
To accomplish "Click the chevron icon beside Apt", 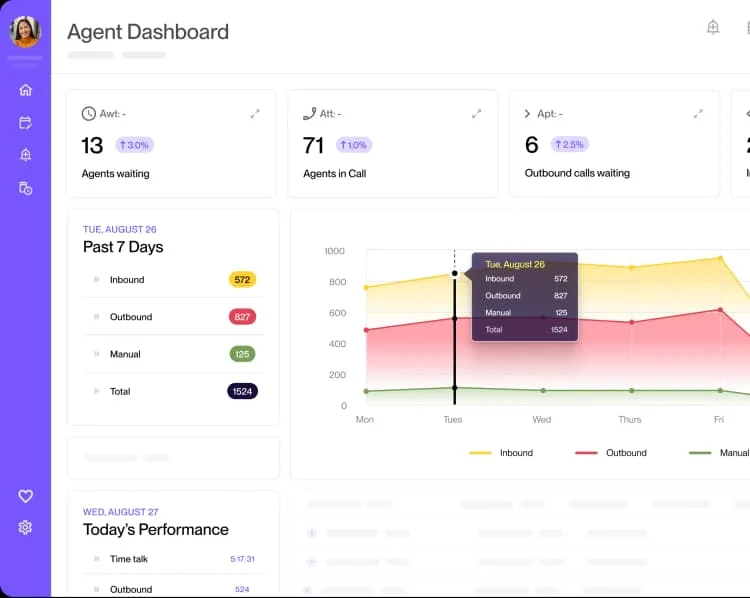I will pos(527,114).
